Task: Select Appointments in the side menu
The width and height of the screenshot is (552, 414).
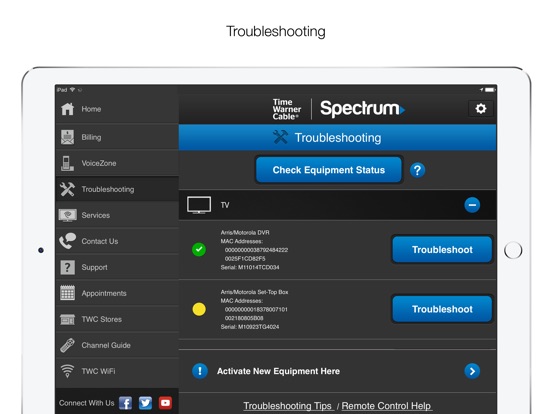Action: [x=117, y=293]
